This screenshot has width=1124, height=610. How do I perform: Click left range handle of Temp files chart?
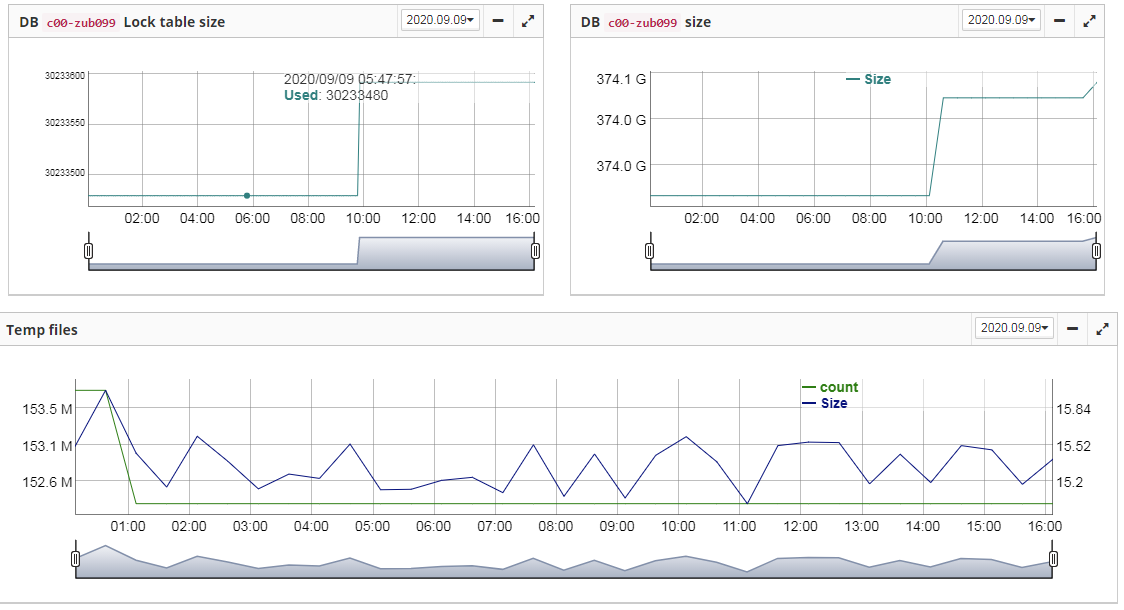tap(75, 559)
